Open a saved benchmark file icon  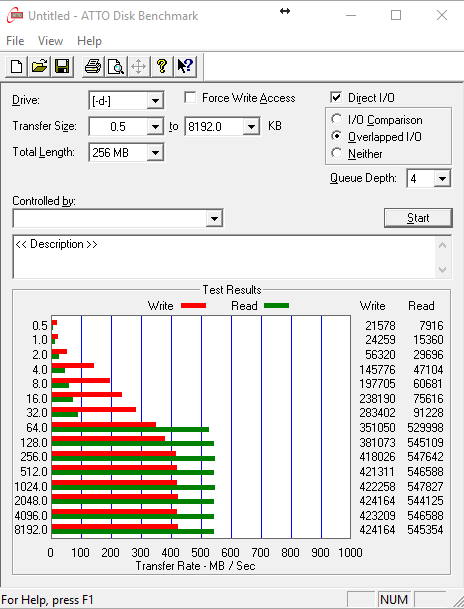pos(39,66)
